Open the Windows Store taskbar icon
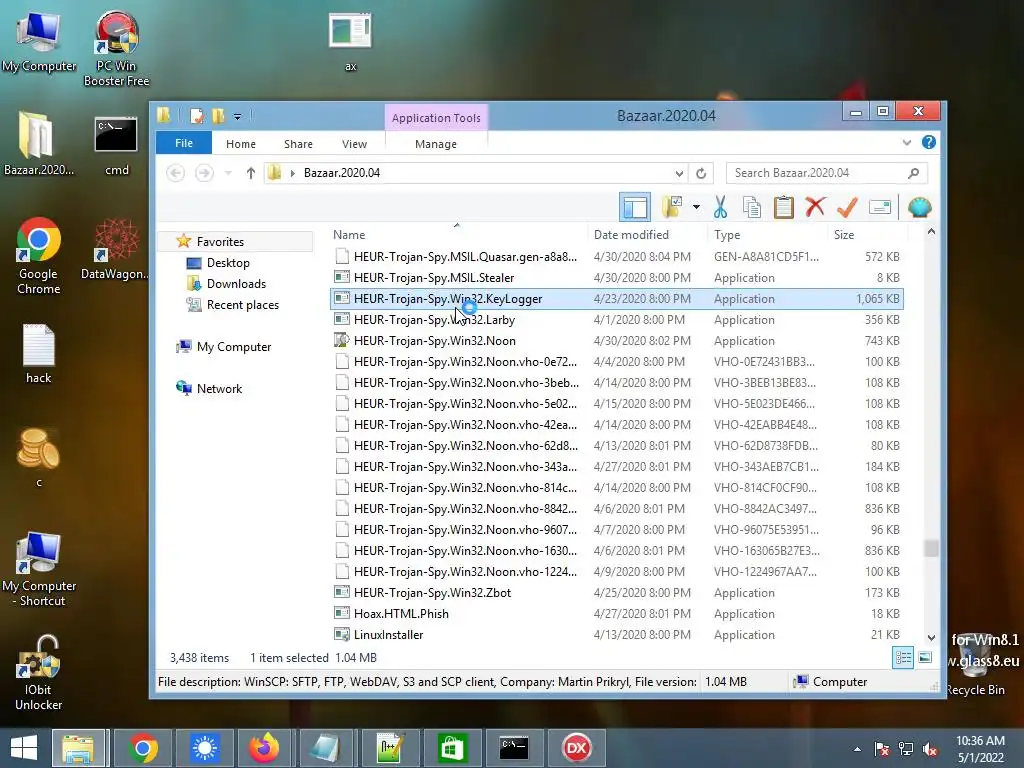 [x=453, y=748]
